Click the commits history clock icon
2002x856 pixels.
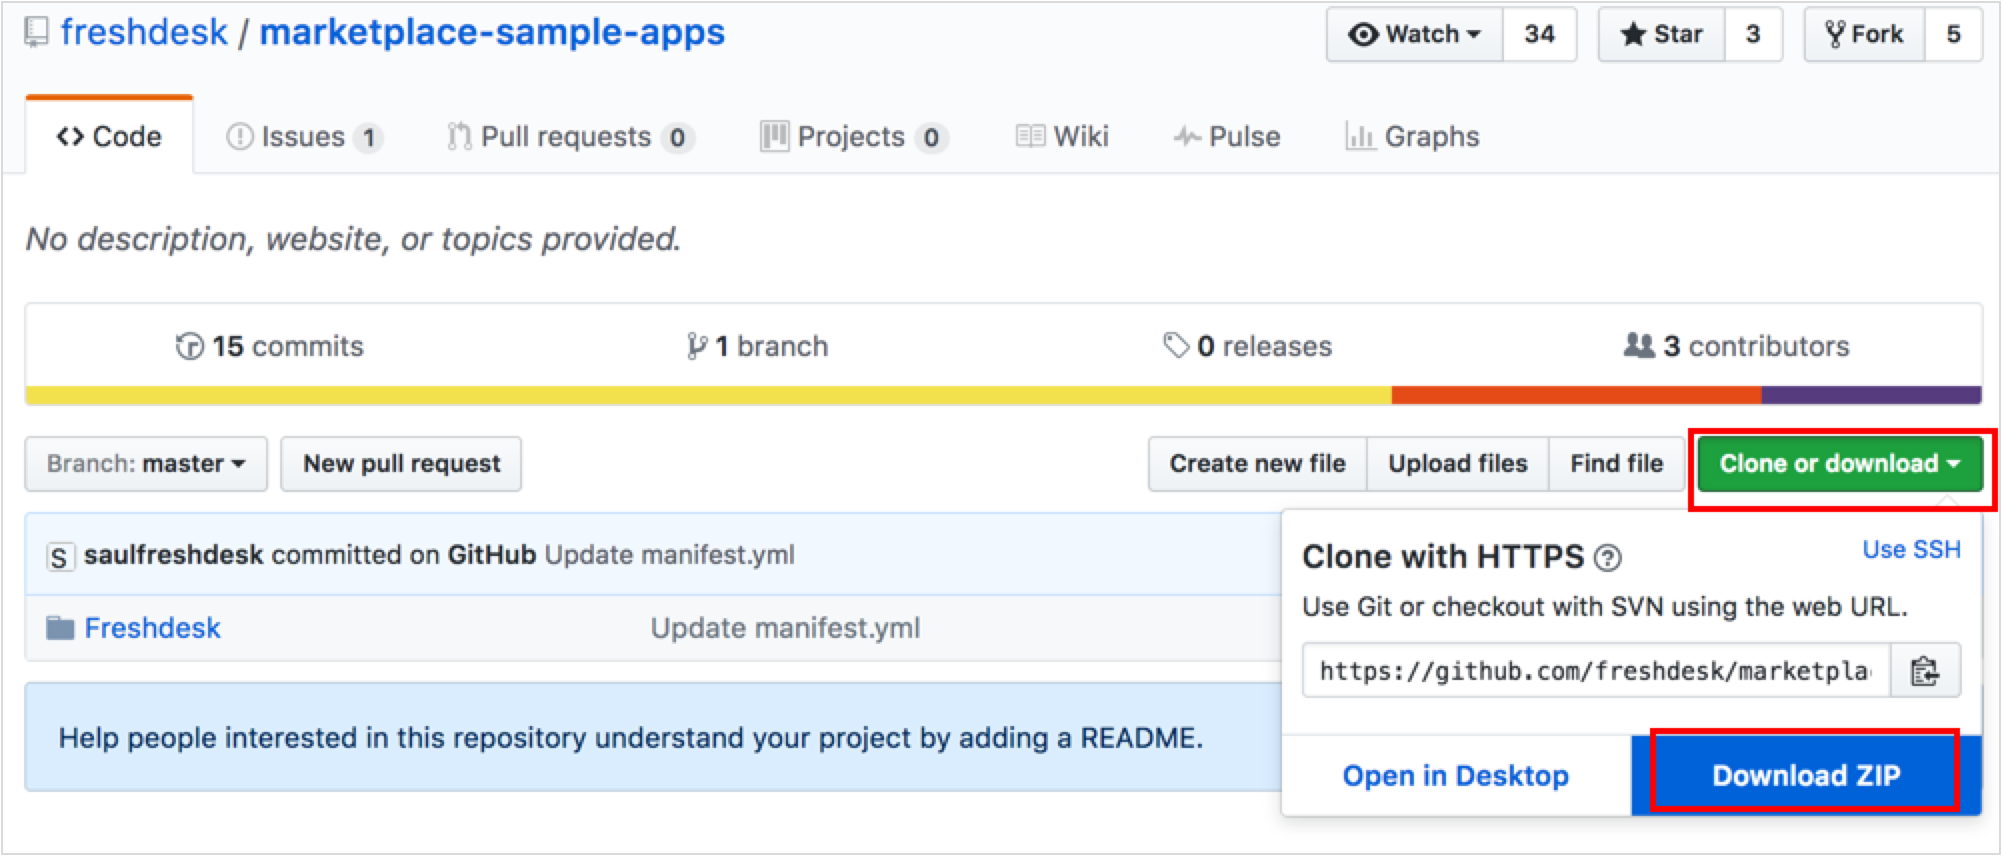(189, 346)
